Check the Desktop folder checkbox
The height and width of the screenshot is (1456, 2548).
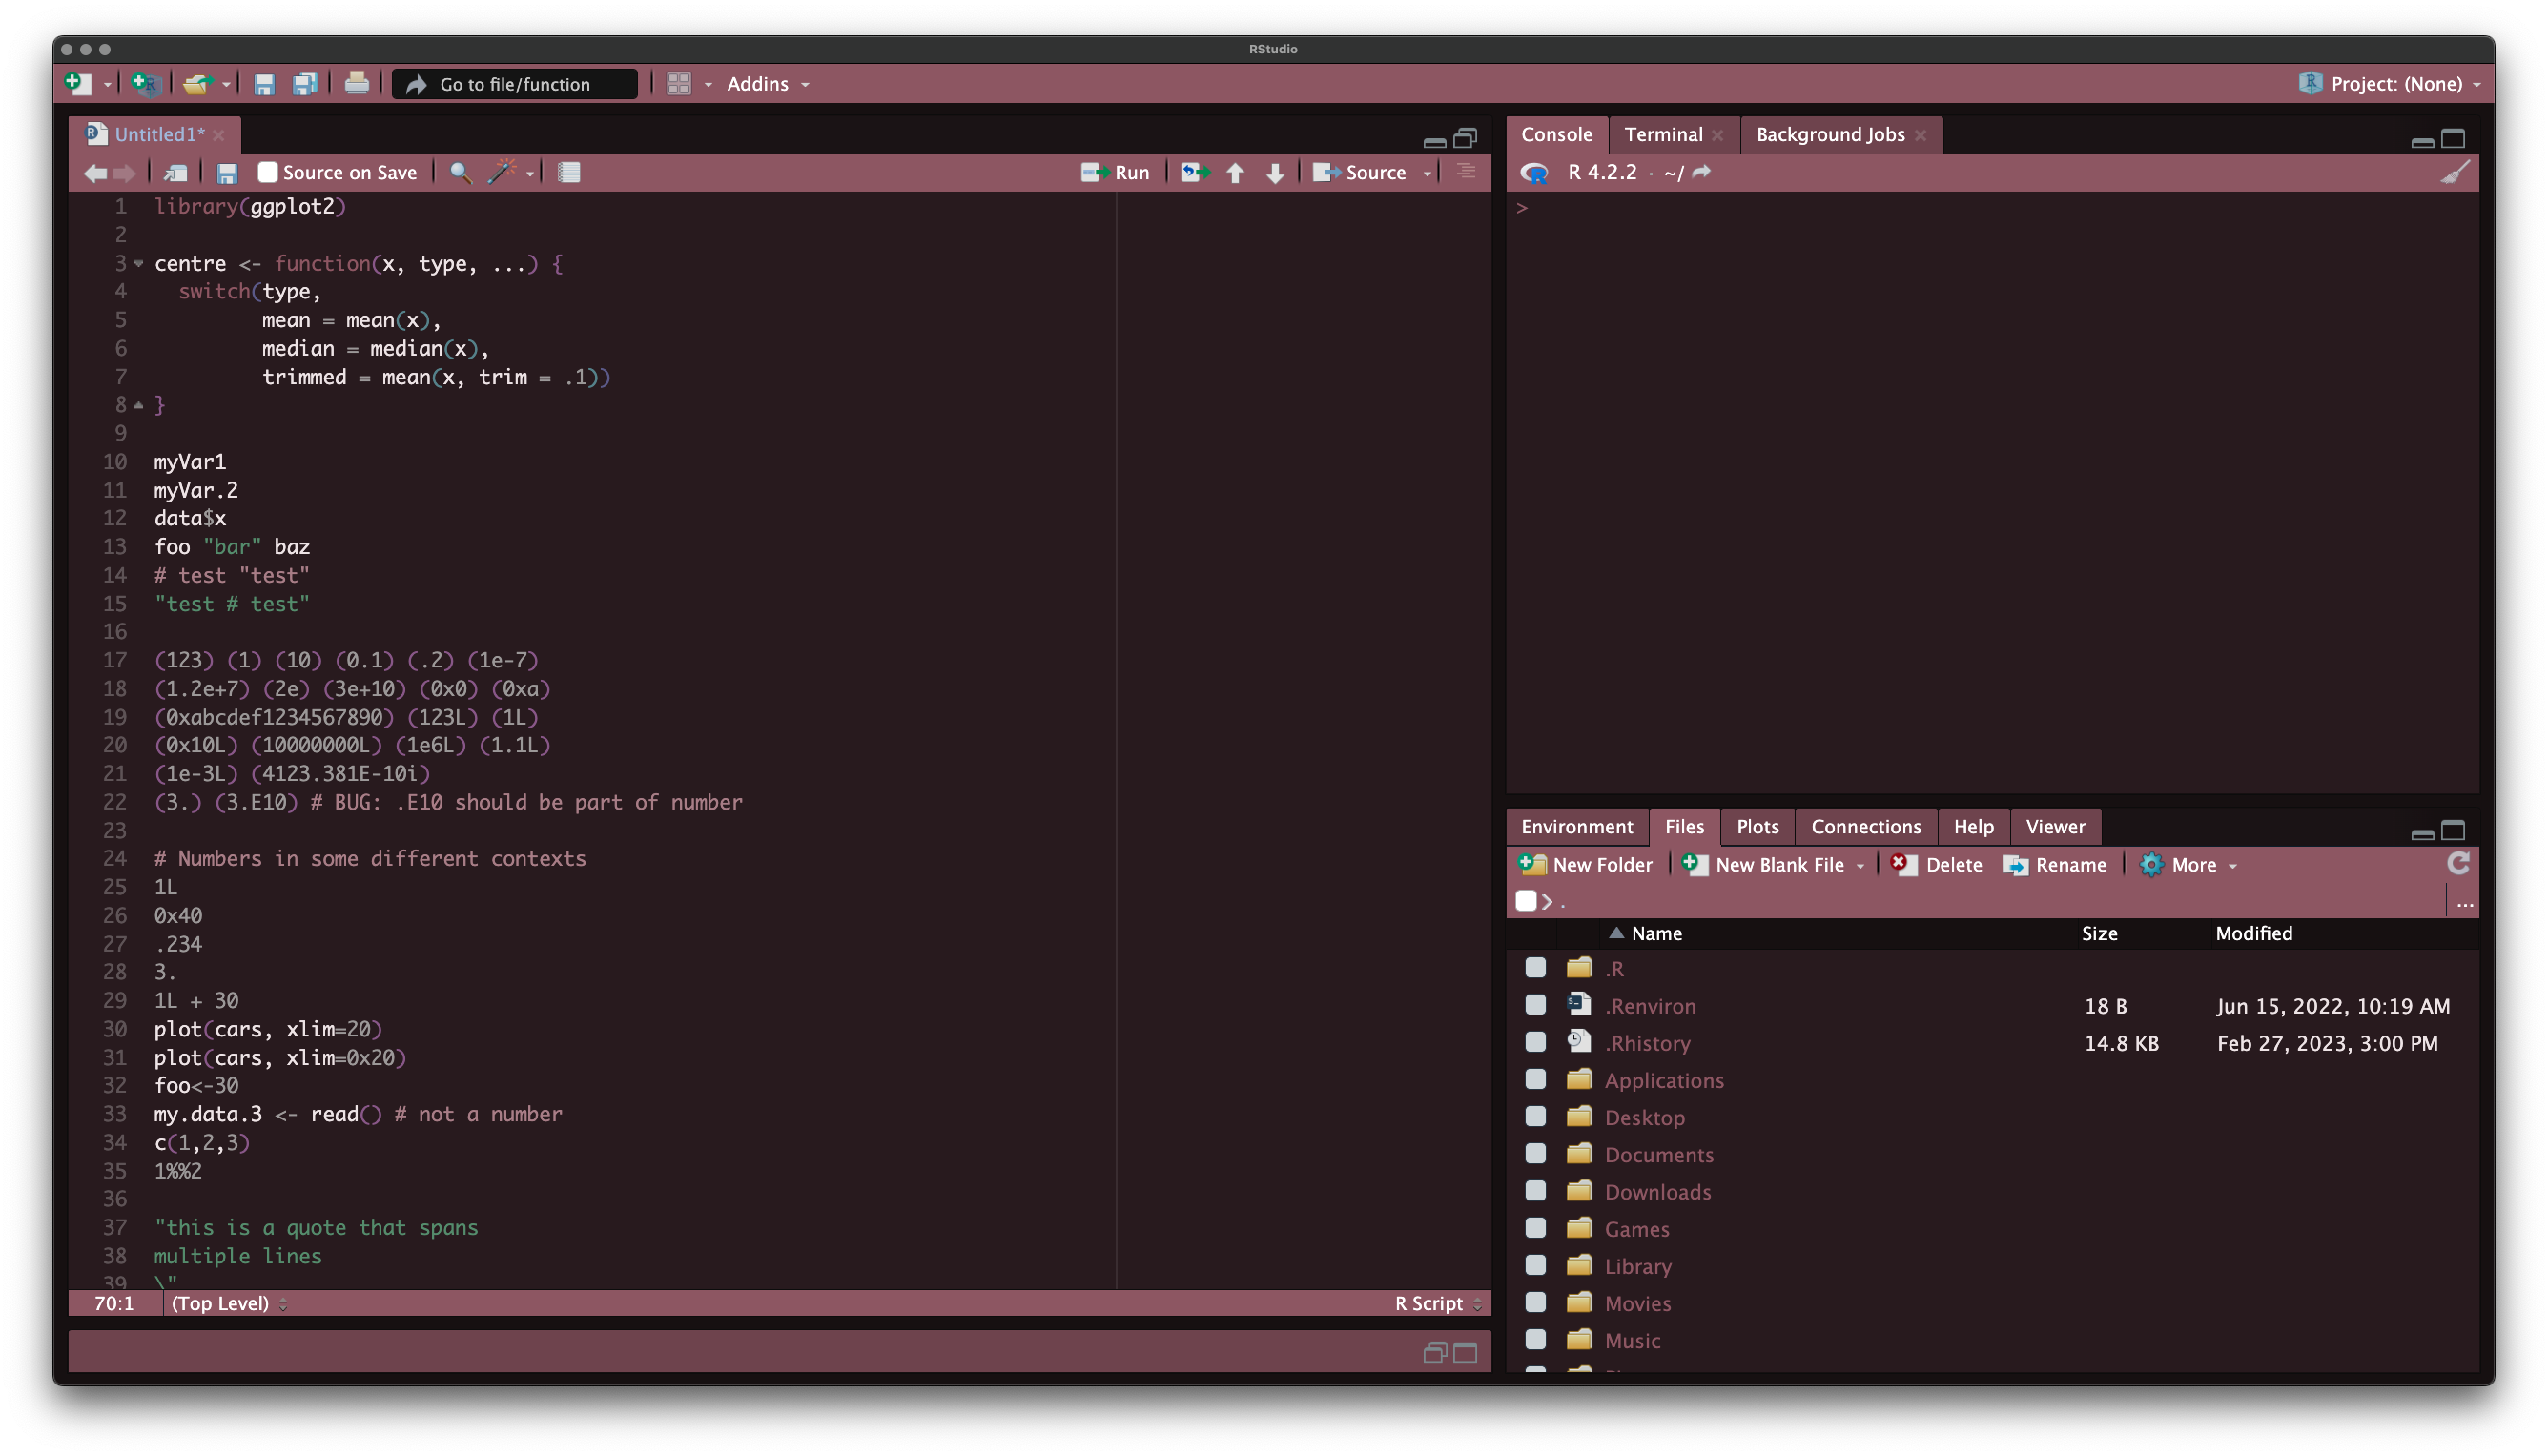1535,1116
